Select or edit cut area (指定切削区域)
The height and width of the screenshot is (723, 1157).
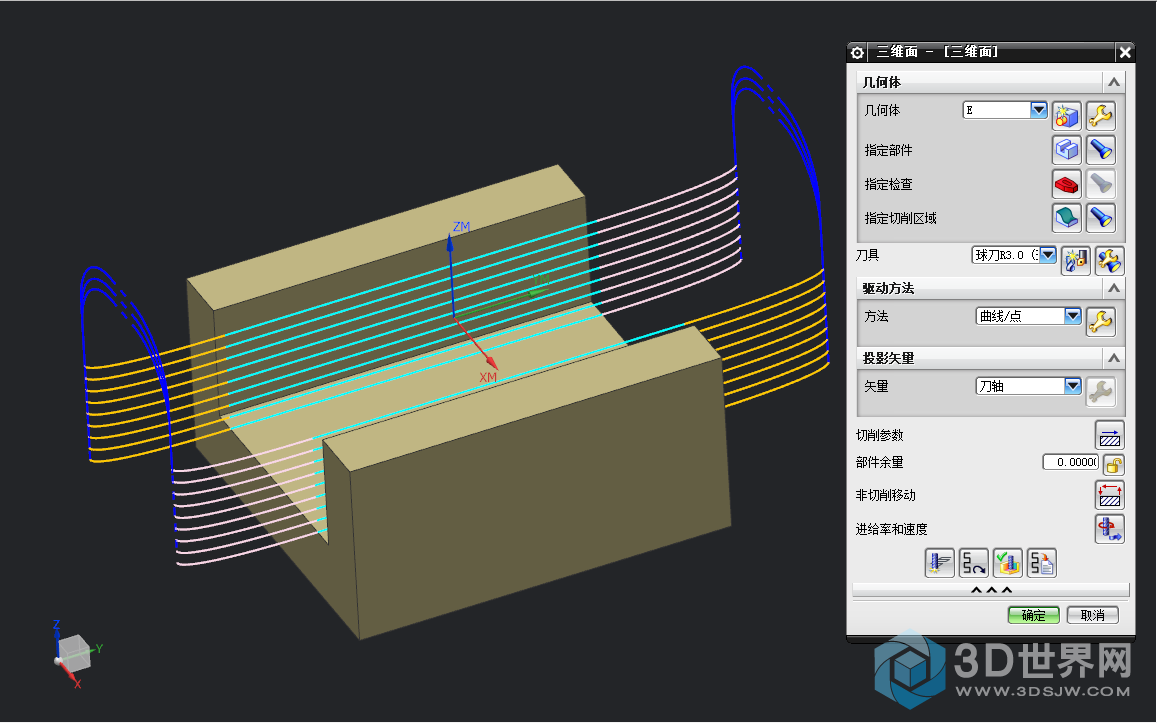tap(1066, 218)
